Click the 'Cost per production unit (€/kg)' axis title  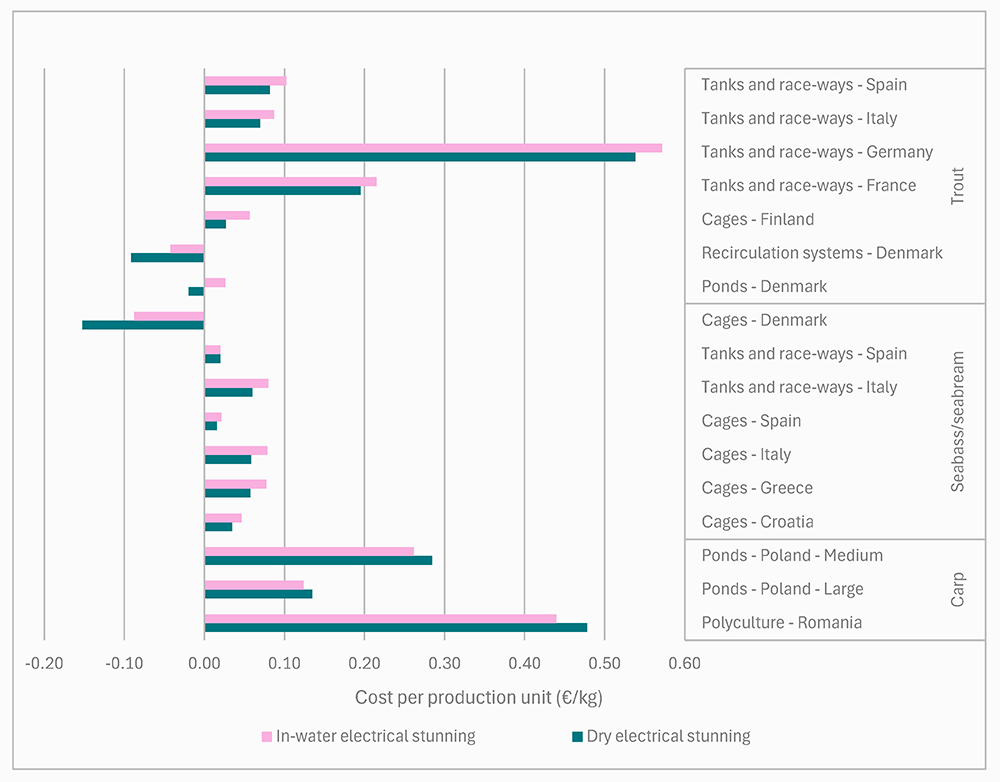(479, 697)
